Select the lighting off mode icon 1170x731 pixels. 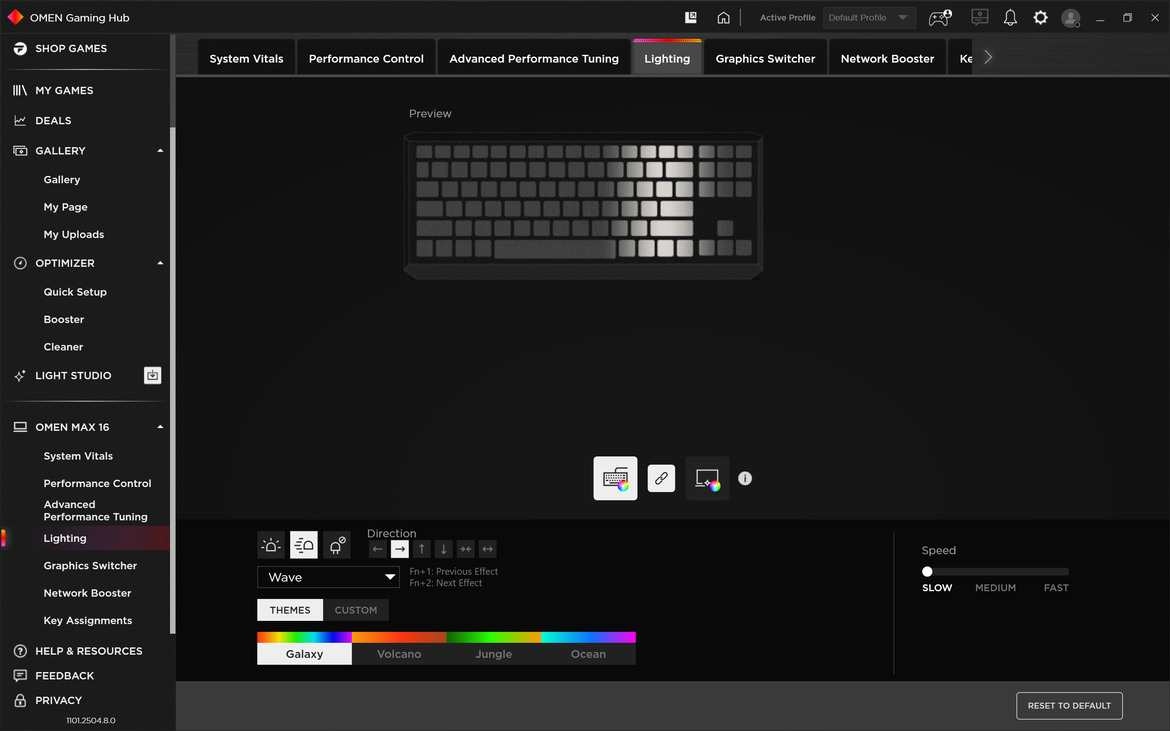click(337, 545)
